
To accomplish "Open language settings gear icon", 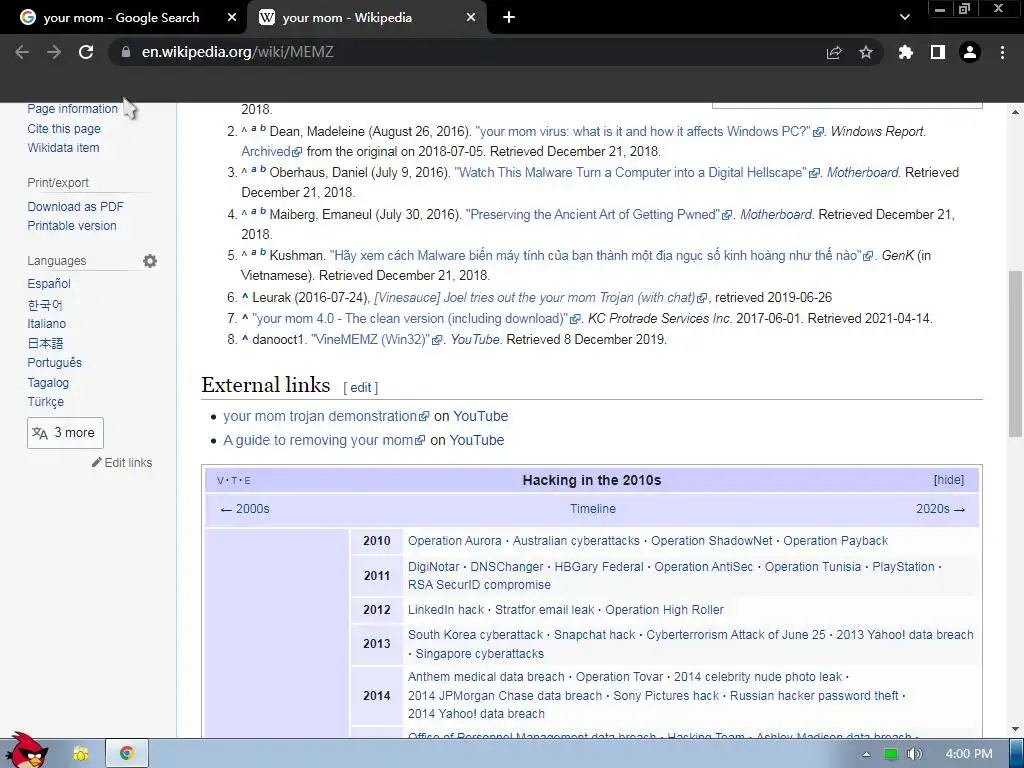I will pos(150,261).
